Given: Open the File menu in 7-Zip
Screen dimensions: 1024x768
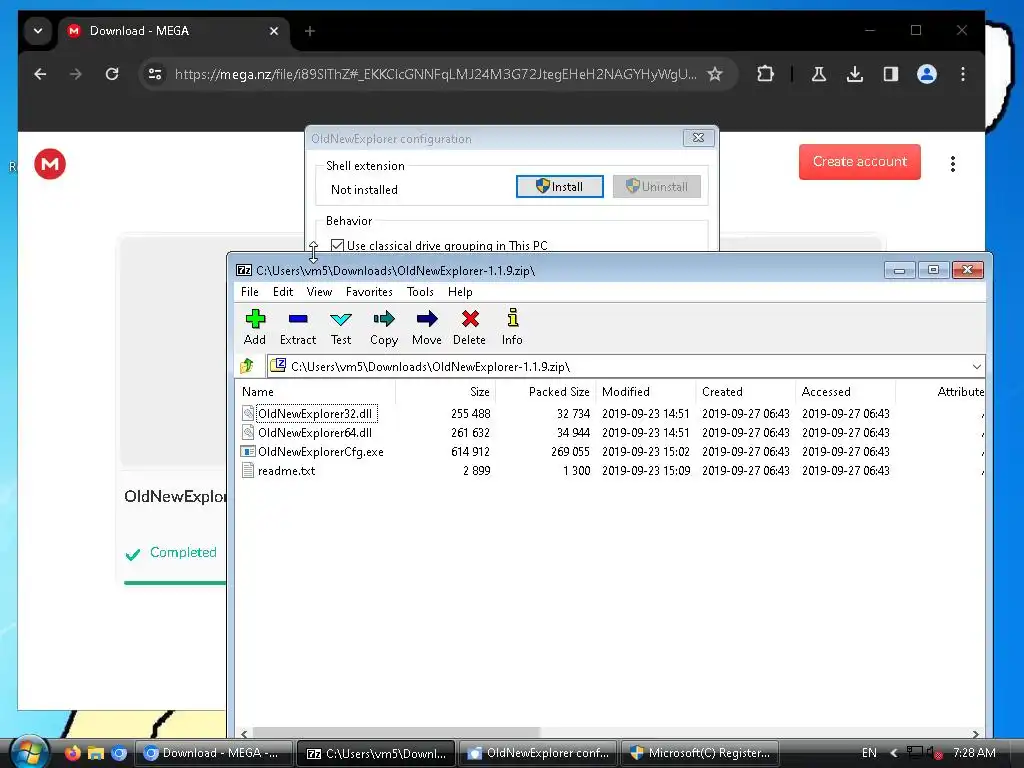Looking at the screenshot, I should pos(249,292).
